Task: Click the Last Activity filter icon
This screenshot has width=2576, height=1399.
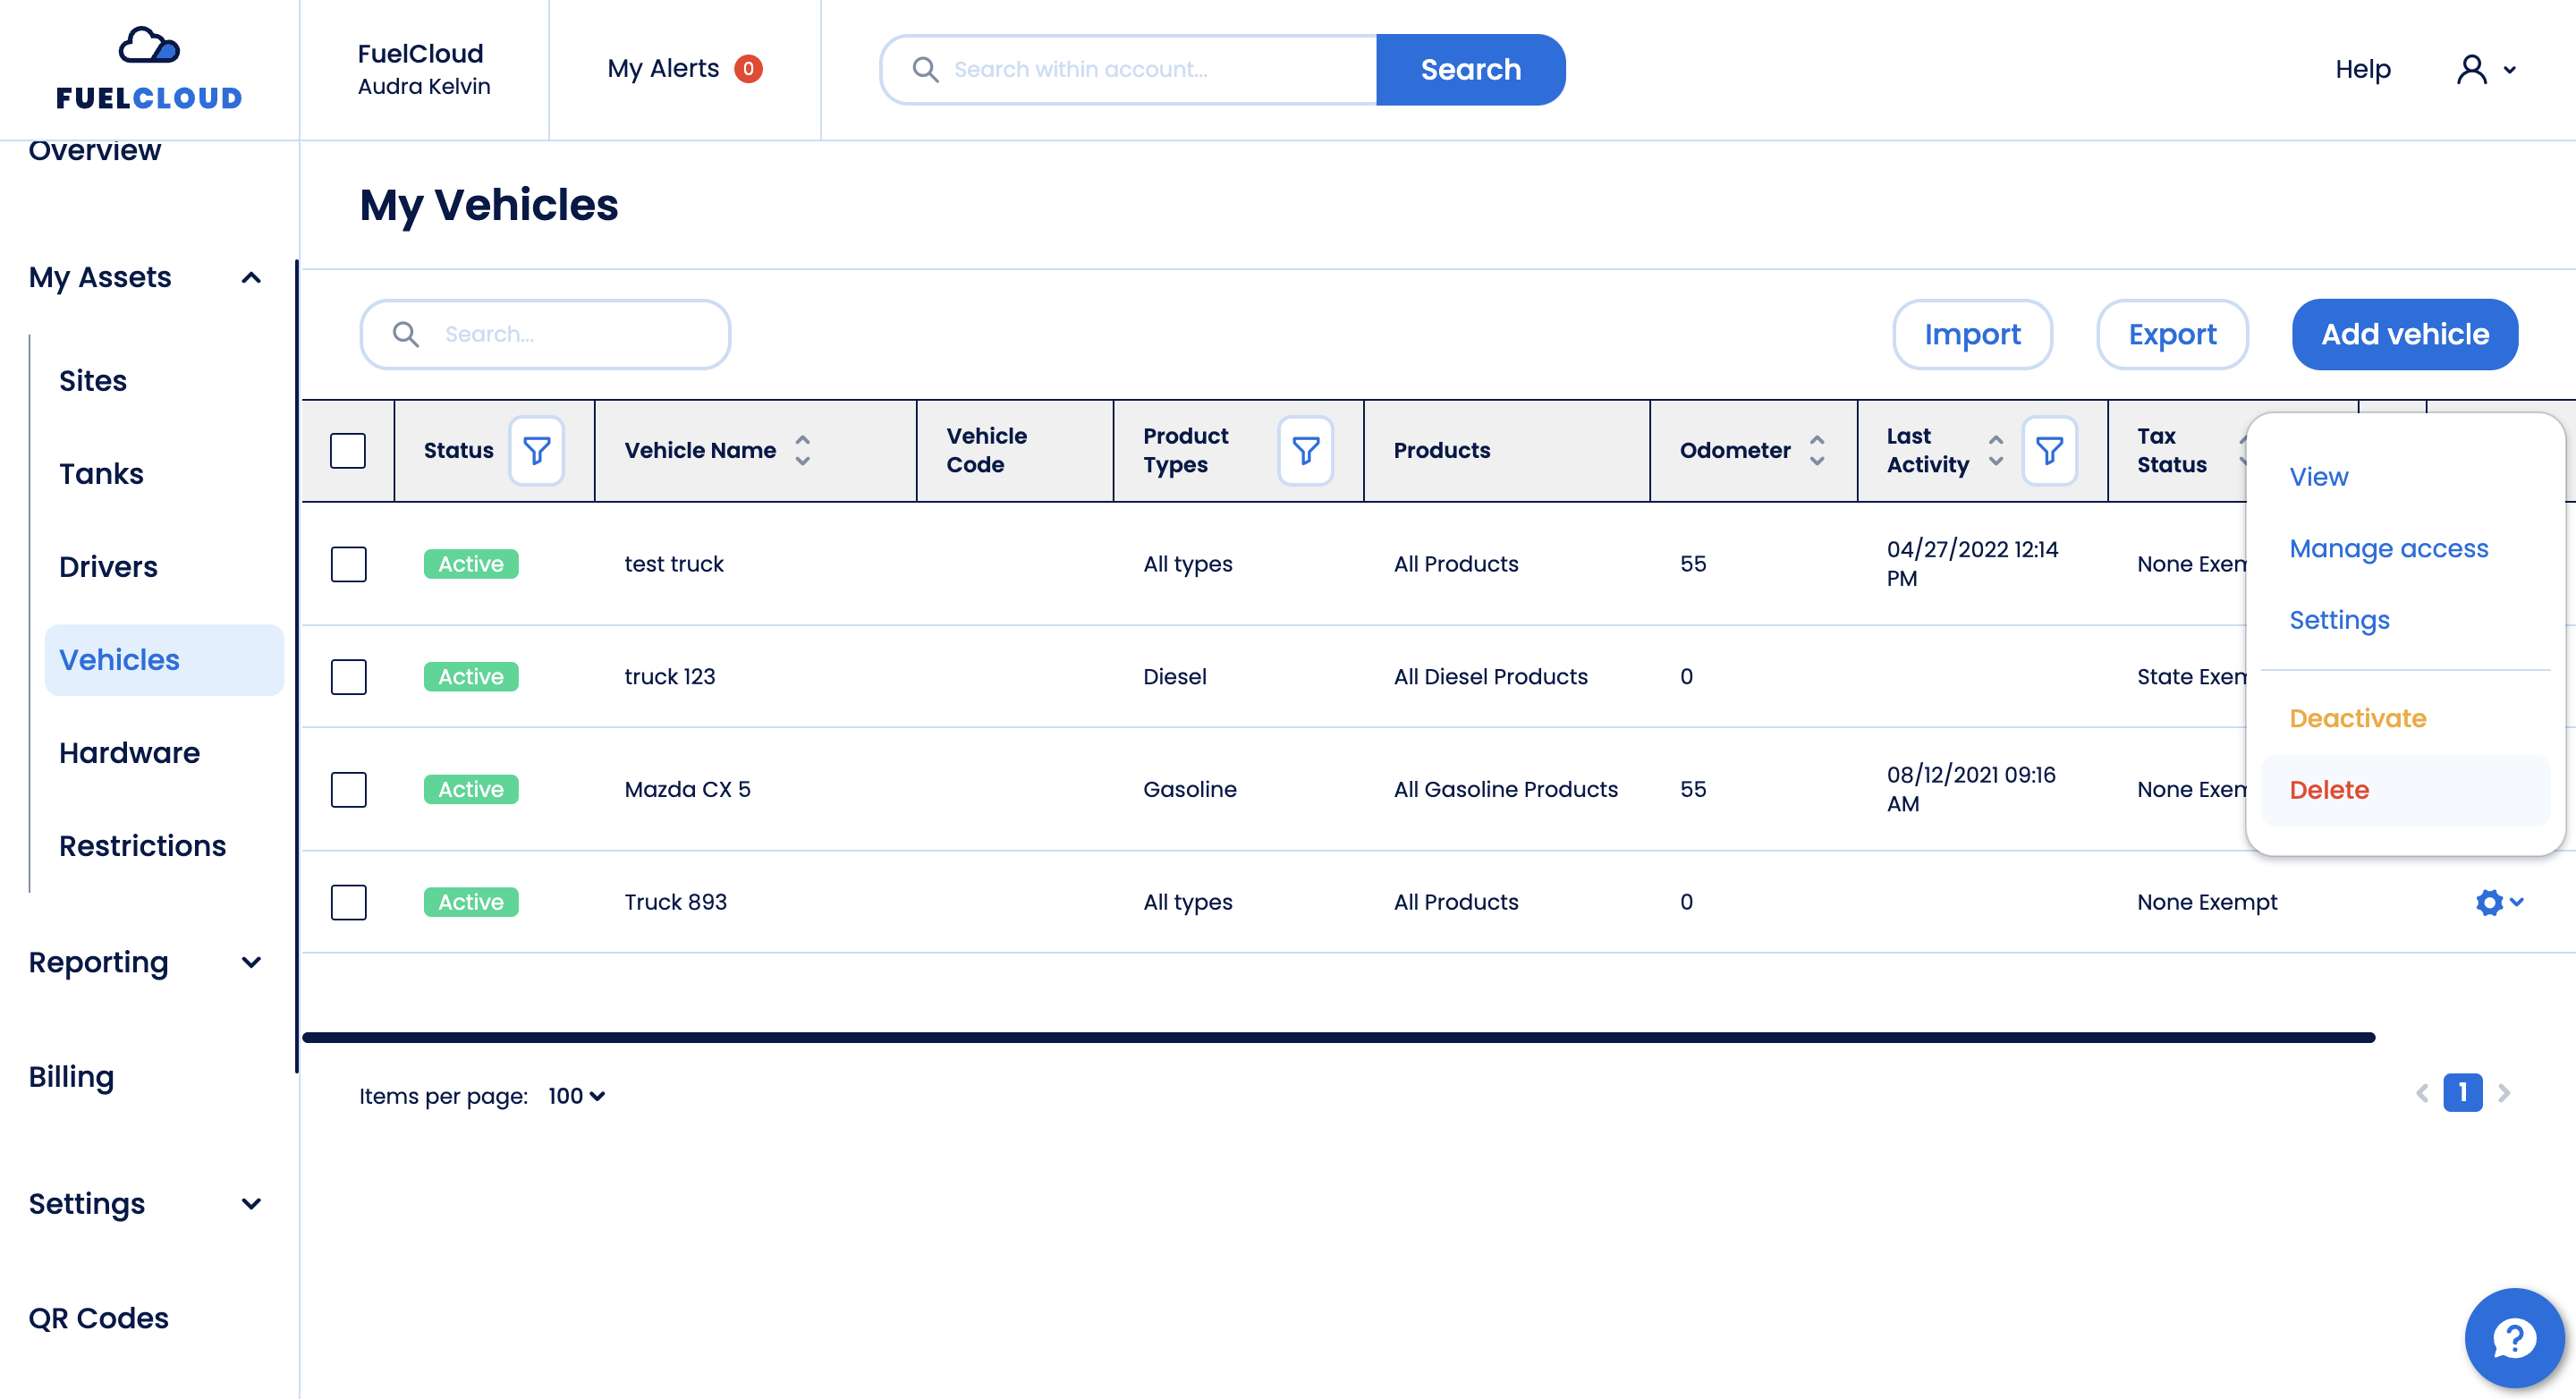Action: click(2049, 450)
